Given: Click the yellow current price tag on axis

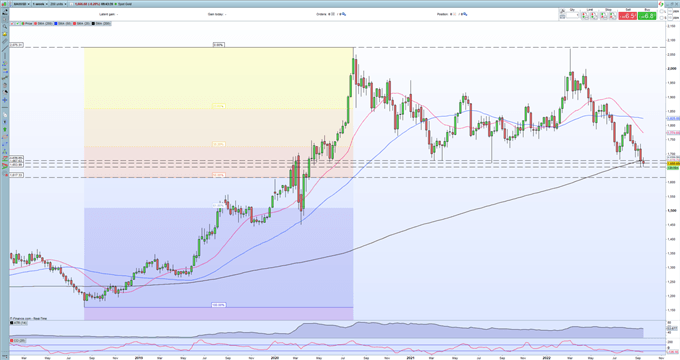Looking at the screenshot, I should [x=673, y=163].
